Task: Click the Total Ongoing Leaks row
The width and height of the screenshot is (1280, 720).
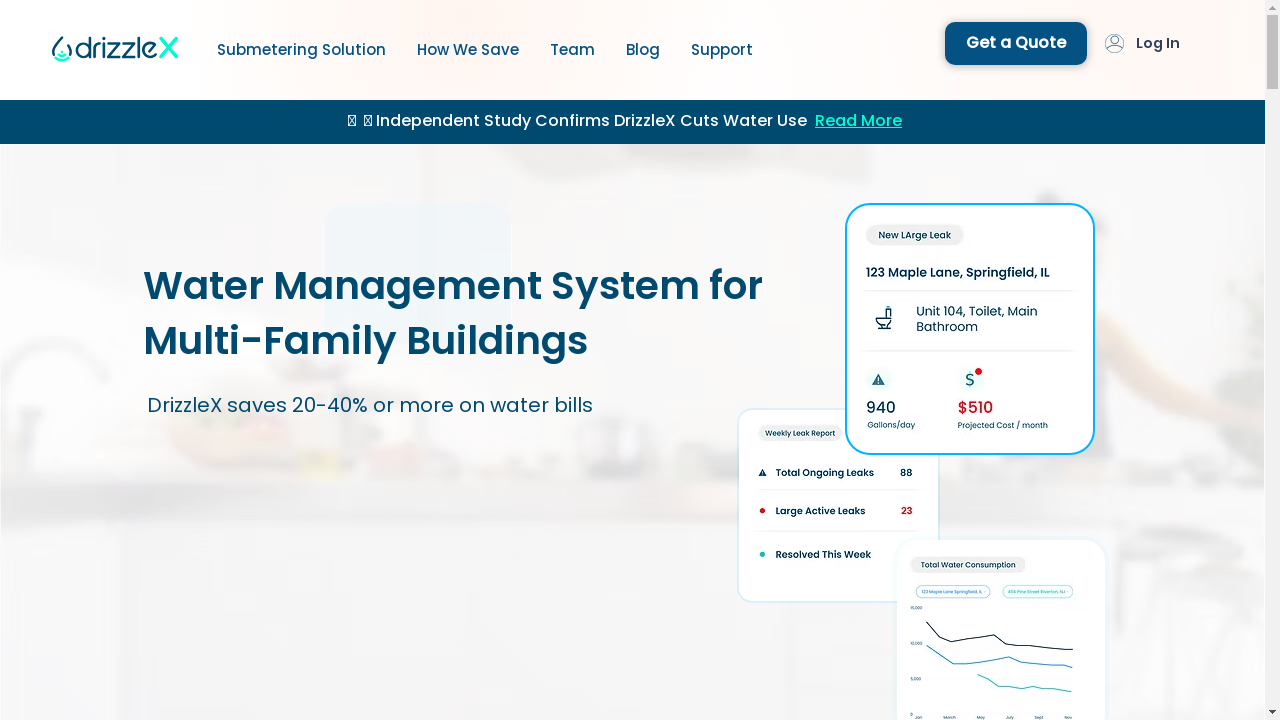Action: pos(836,473)
